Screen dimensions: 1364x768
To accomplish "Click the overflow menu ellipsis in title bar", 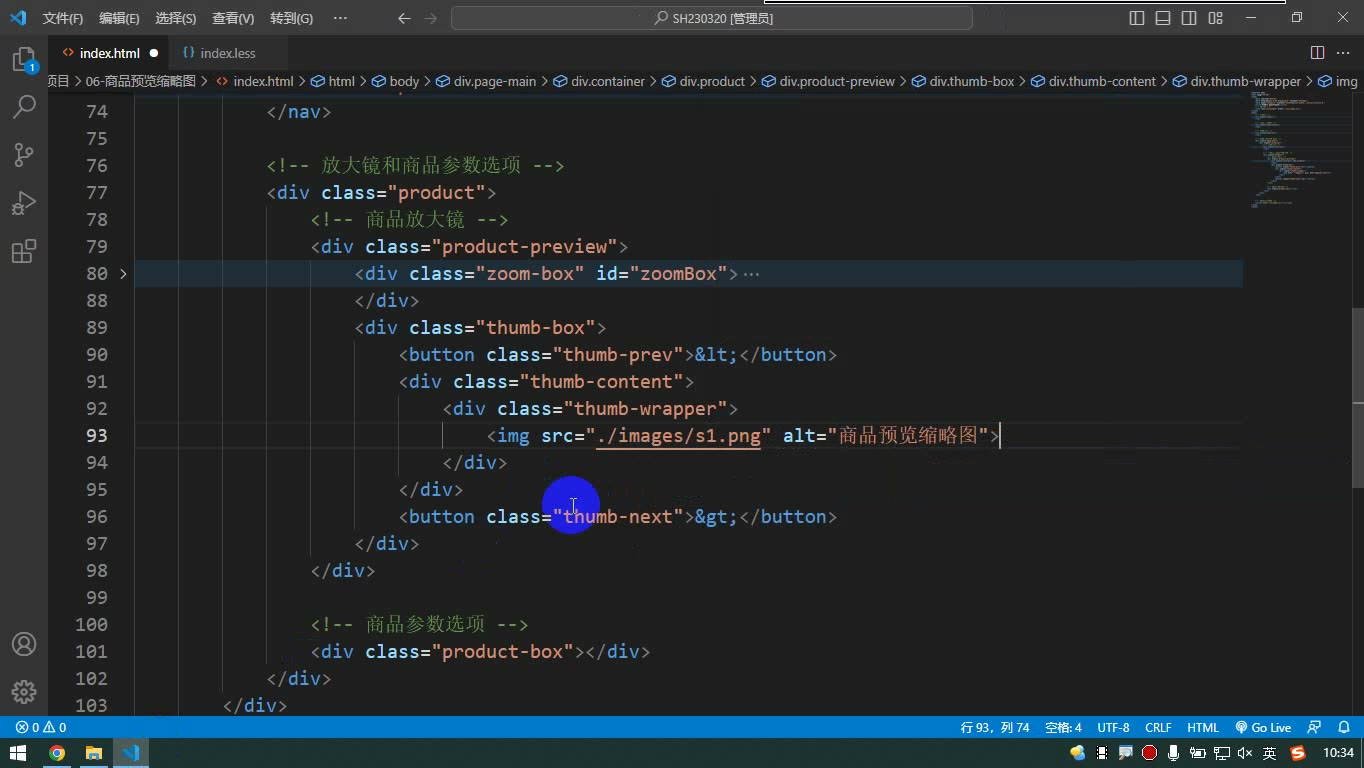I will coord(340,18).
